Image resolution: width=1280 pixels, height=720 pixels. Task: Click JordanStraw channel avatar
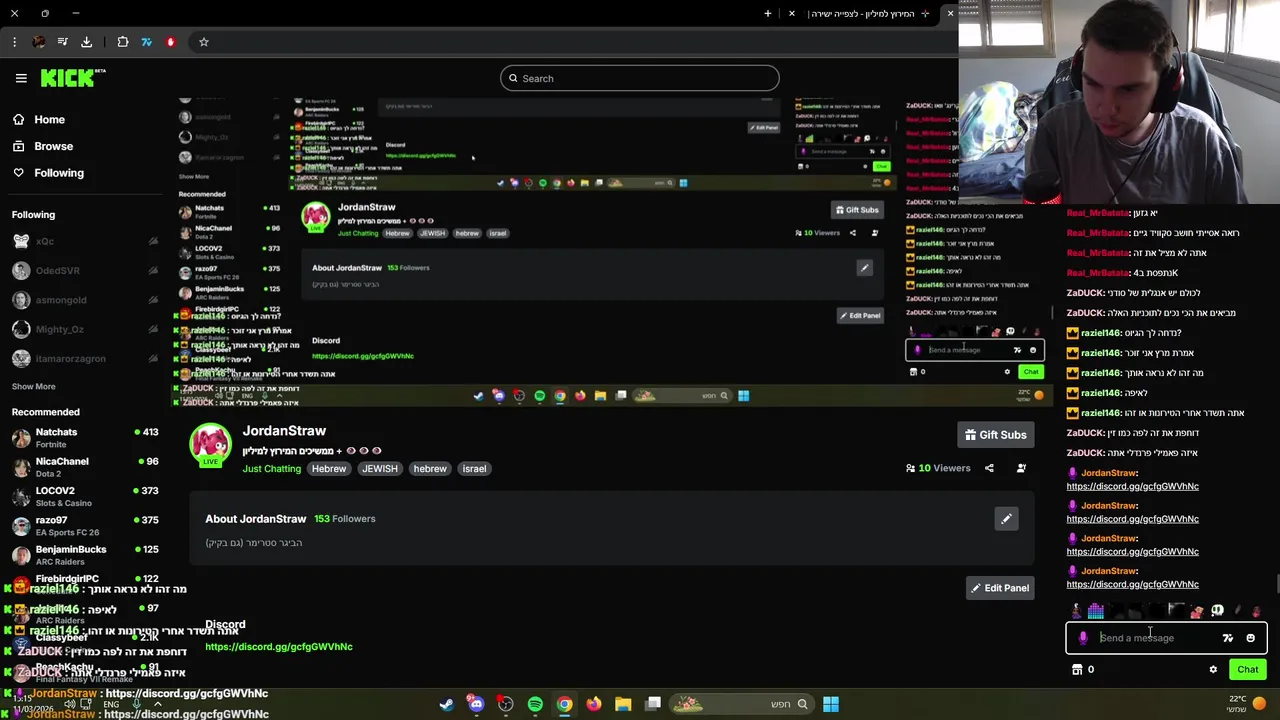210,445
